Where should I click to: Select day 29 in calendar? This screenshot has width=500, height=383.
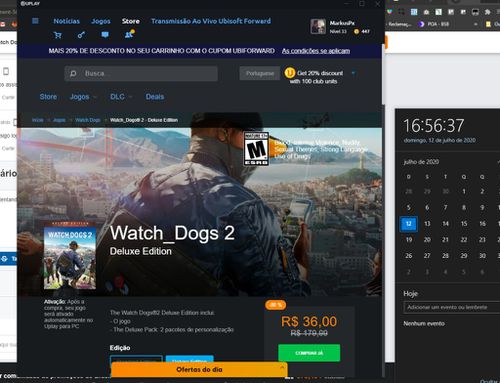[x=464, y=255]
